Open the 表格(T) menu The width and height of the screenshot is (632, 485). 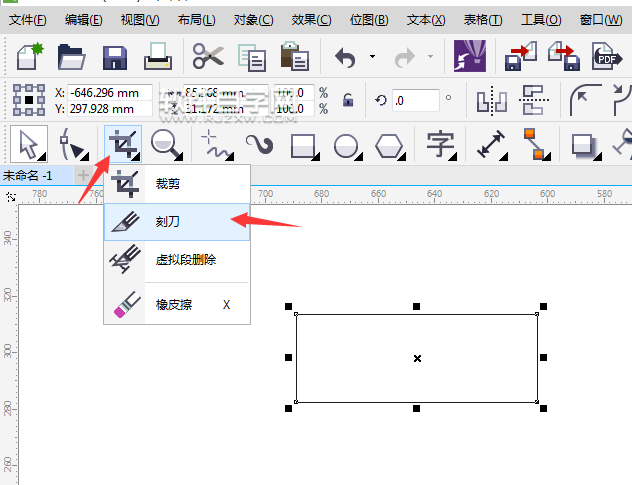tap(483, 19)
